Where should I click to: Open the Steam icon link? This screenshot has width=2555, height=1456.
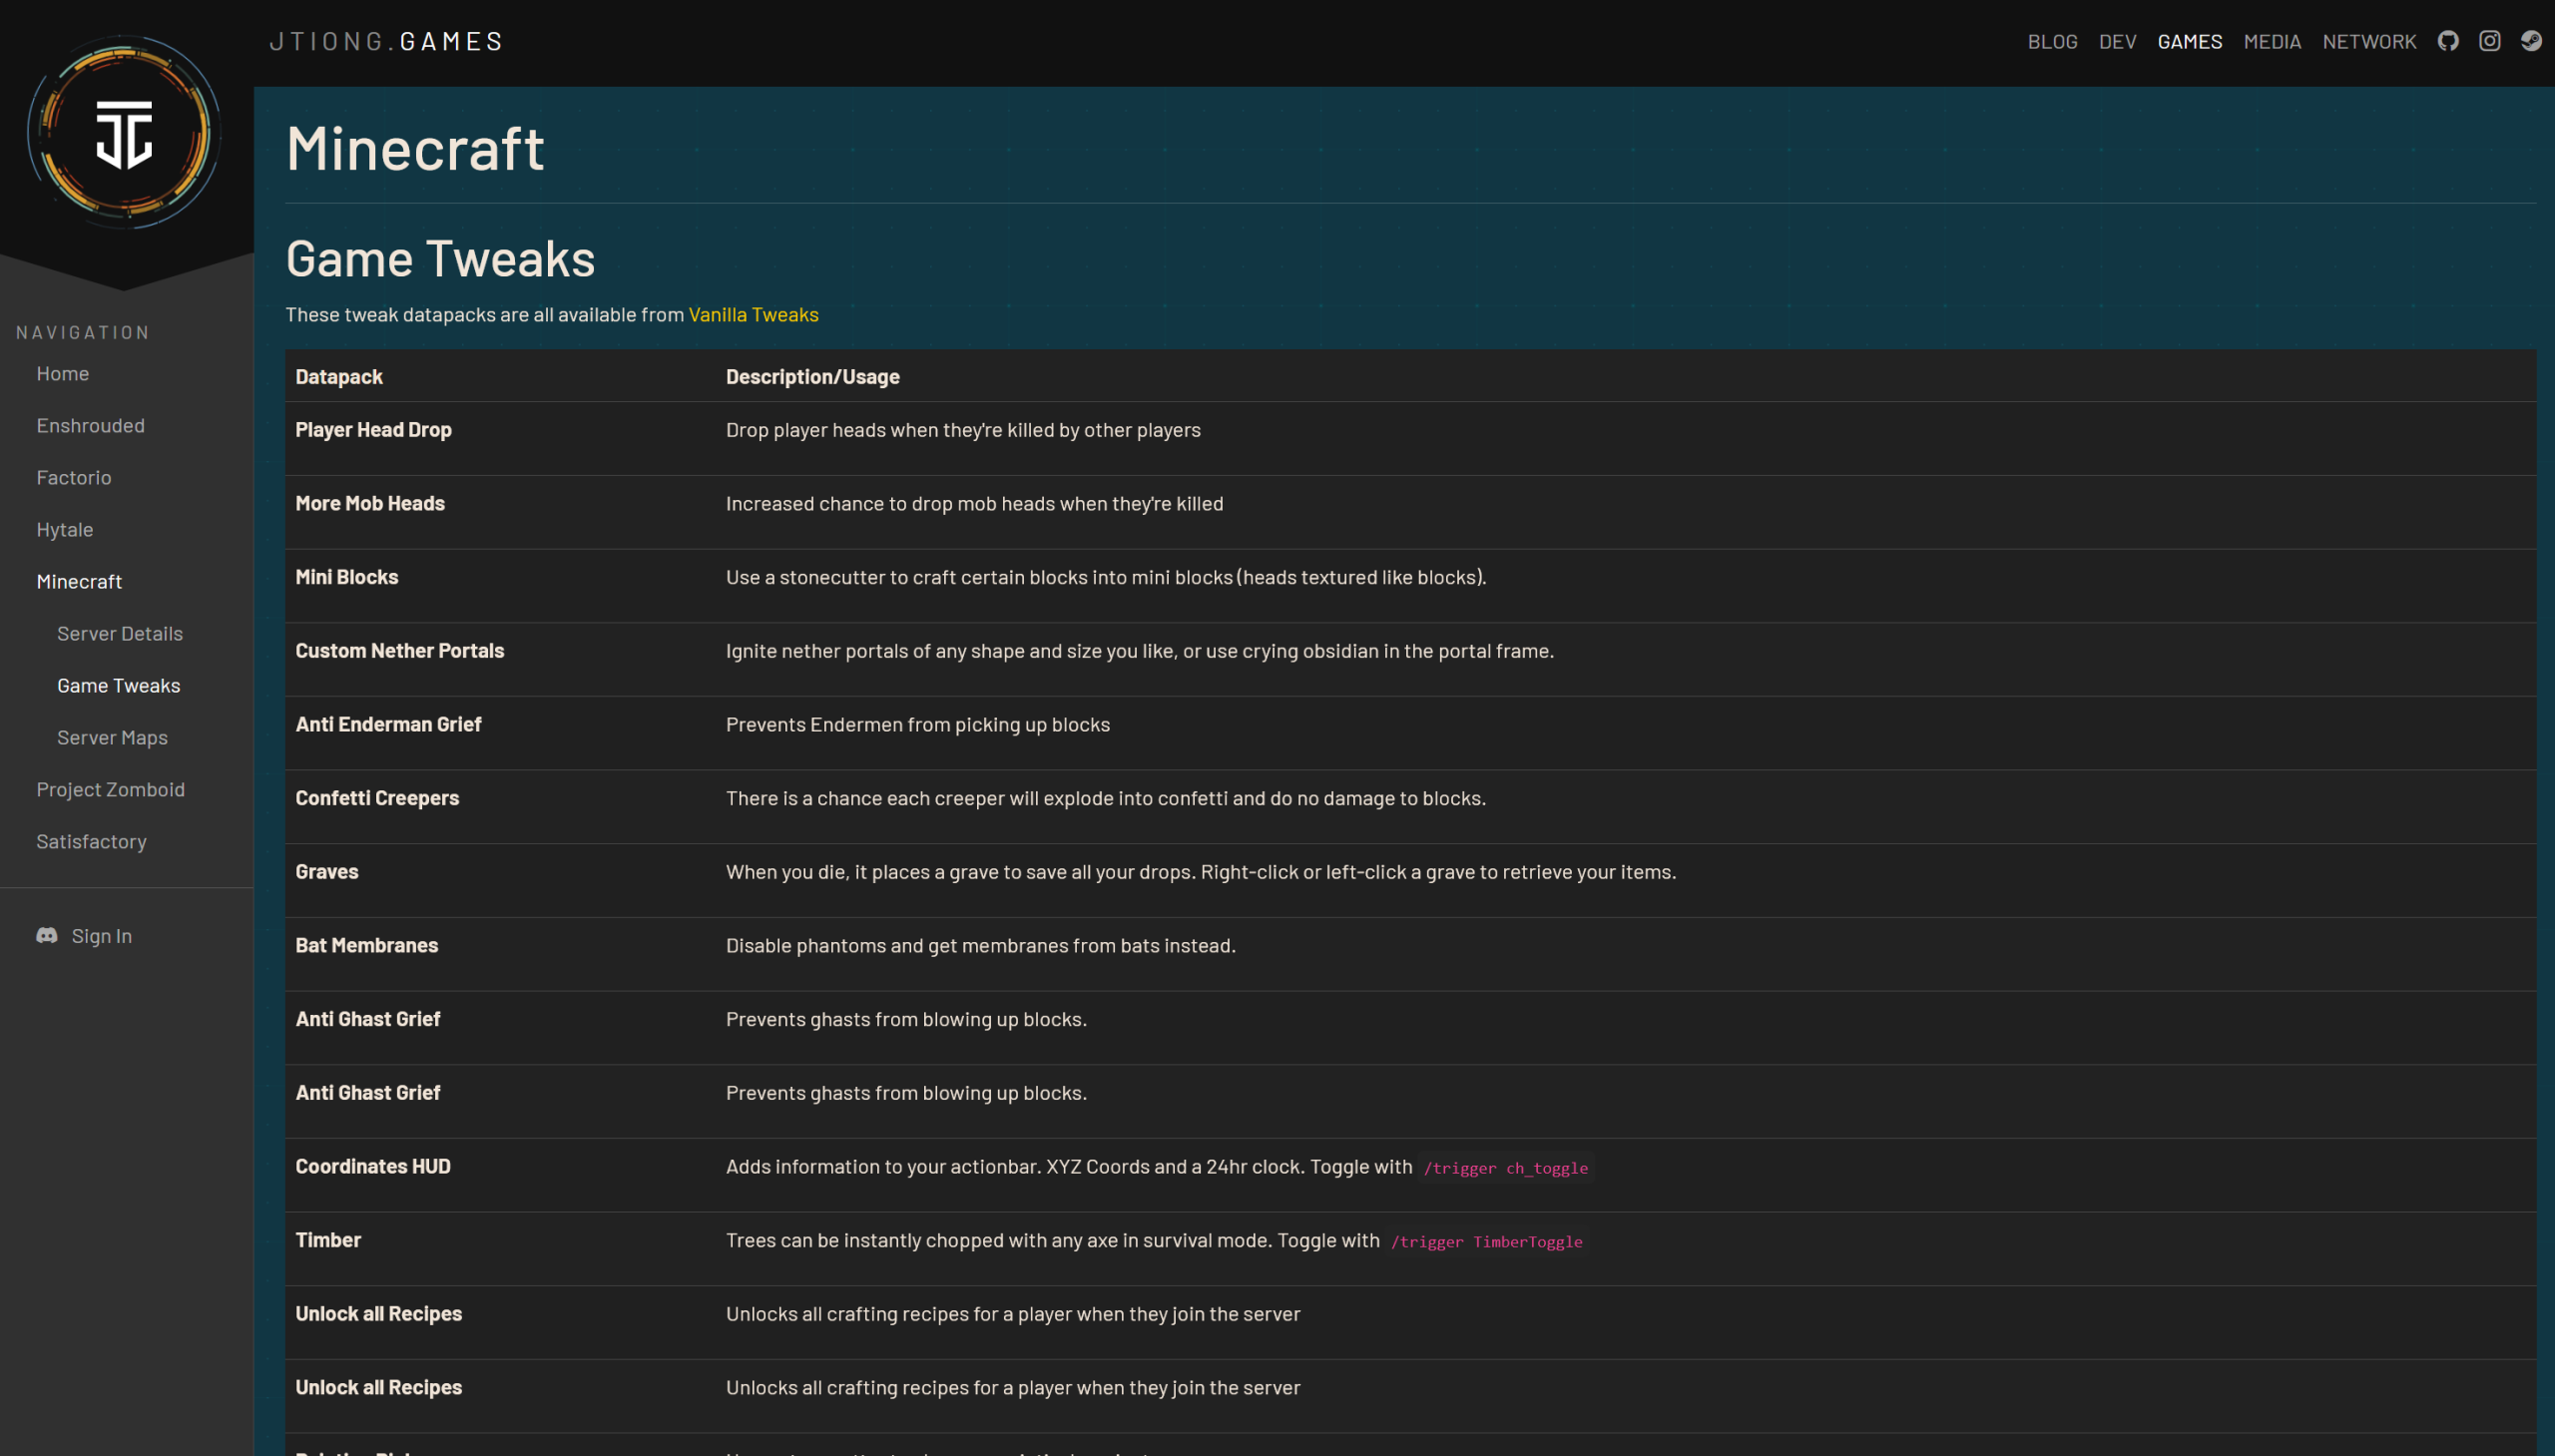click(2530, 41)
